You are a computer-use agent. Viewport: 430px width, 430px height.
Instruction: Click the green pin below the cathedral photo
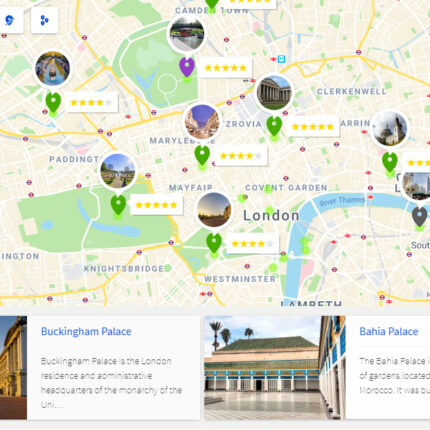pos(390,162)
